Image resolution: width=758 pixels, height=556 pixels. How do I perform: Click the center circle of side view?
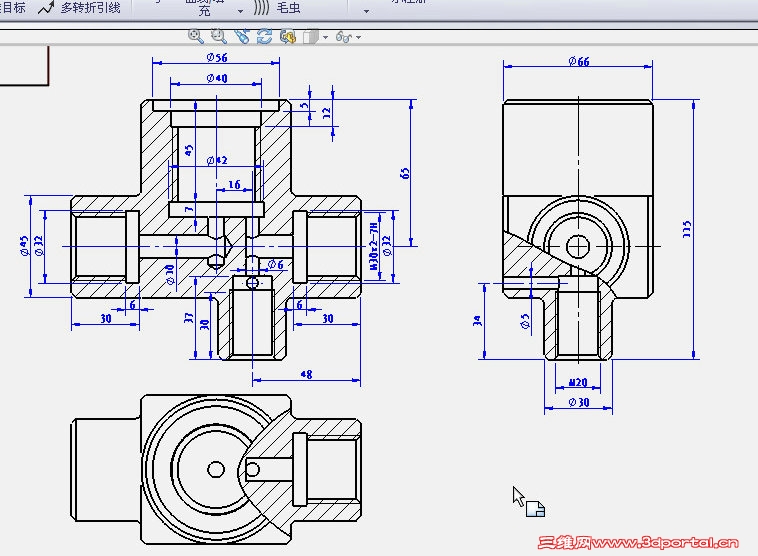pos(578,247)
